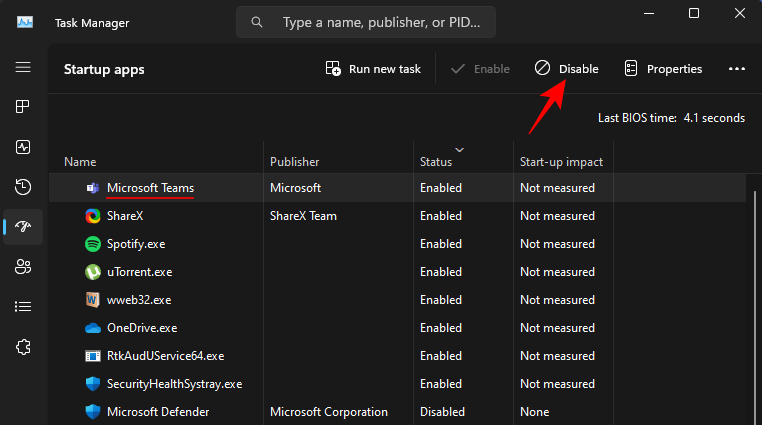Open the Services page gear icon
The width and height of the screenshot is (762, 425).
tap(23, 346)
